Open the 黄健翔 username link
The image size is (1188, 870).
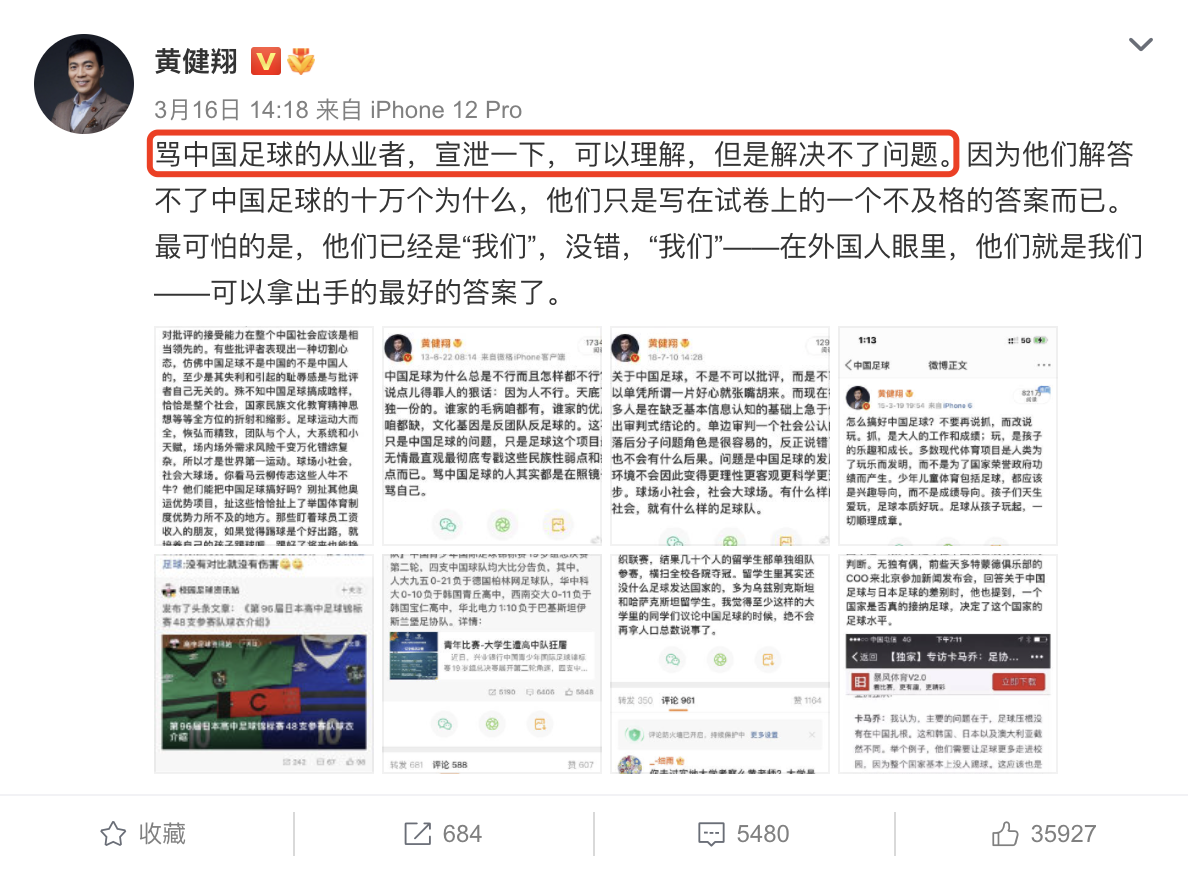coord(196,61)
